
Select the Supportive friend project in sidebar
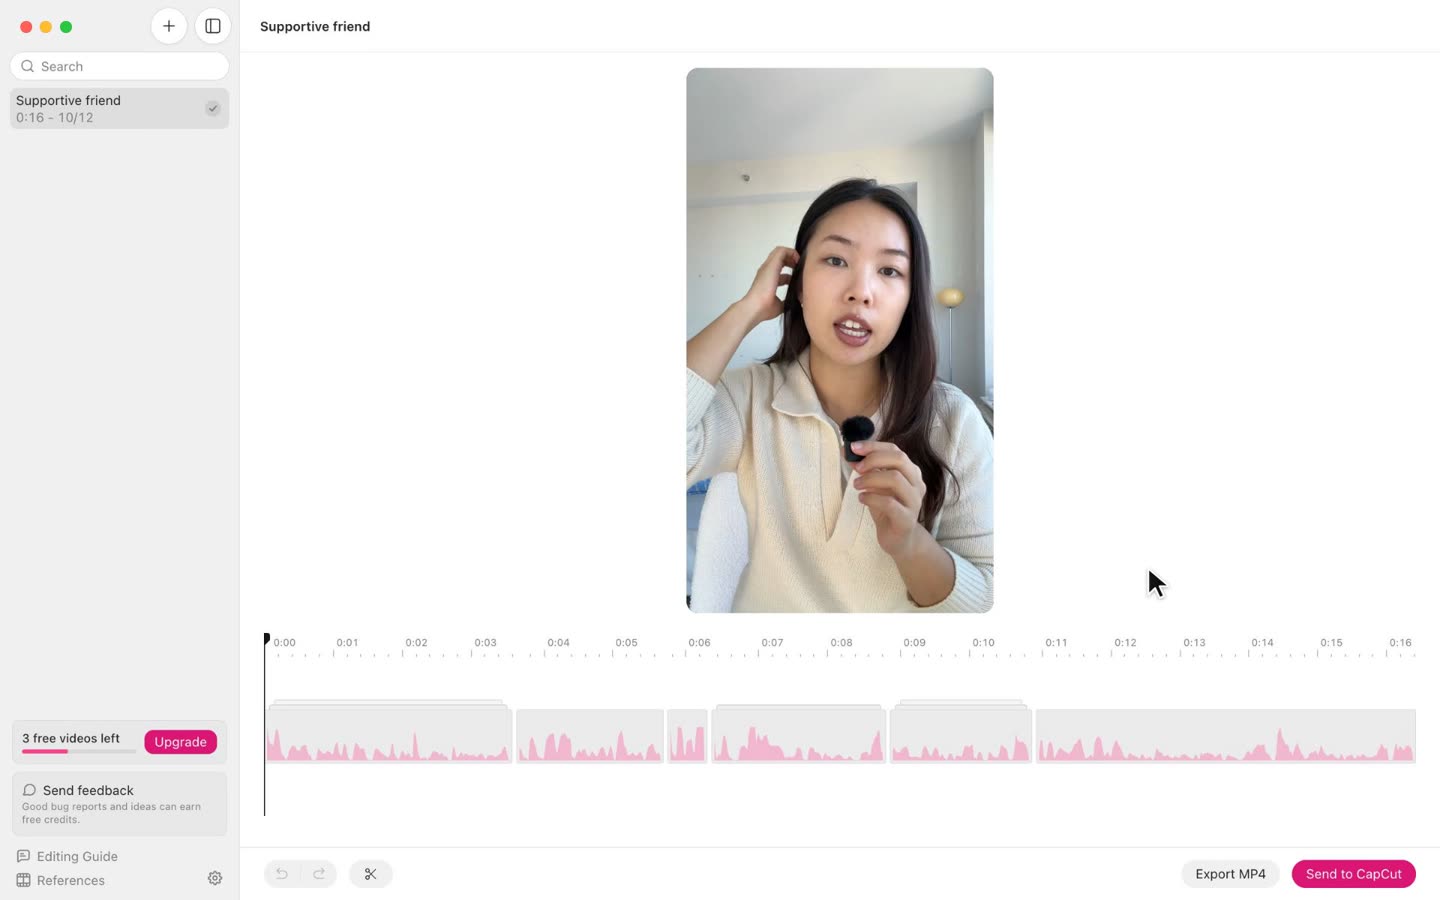click(x=120, y=108)
